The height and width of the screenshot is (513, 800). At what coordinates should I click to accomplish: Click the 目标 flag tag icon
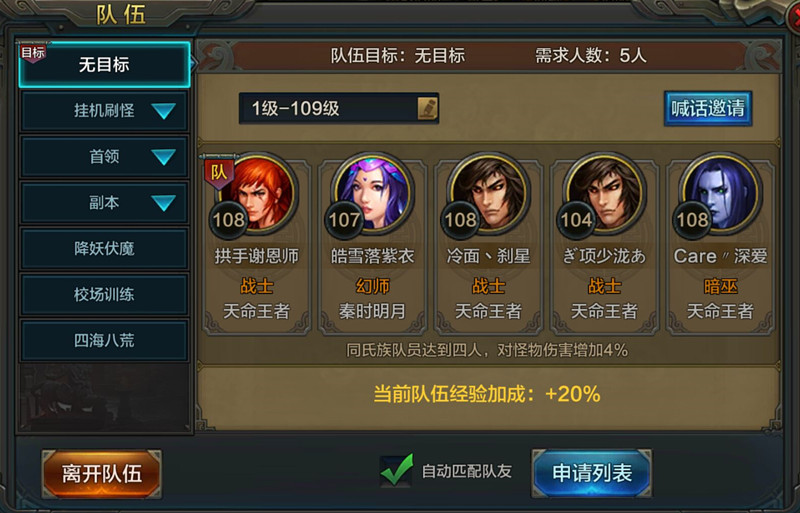[33, 52]
